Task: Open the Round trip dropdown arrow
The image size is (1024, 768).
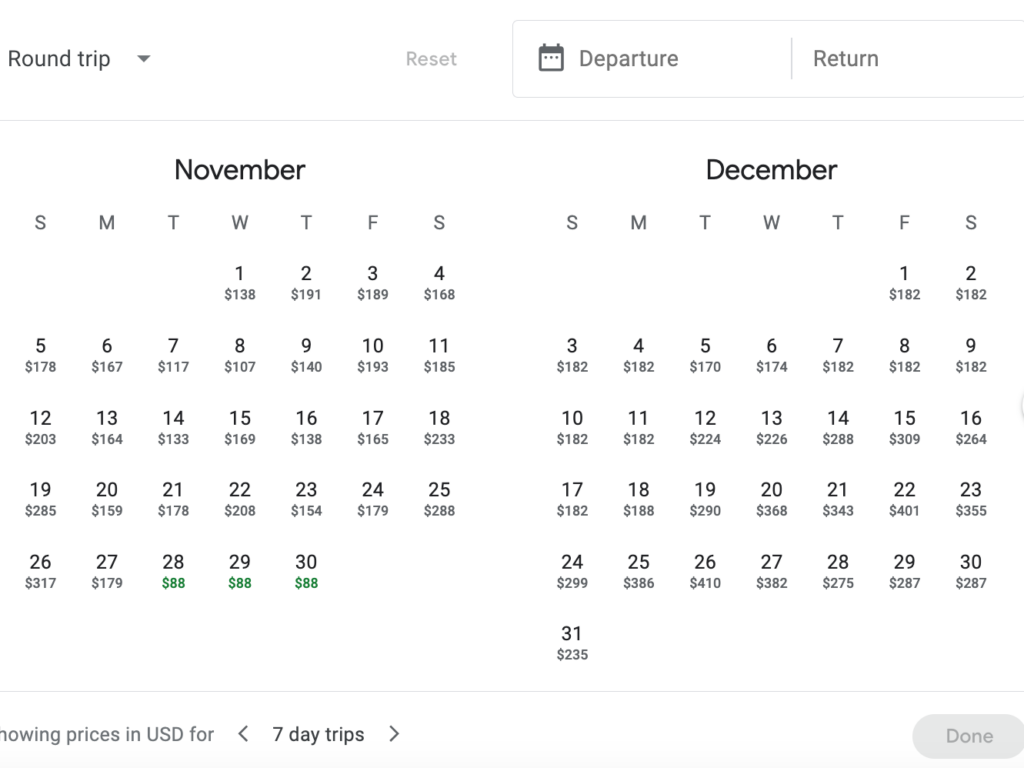Action: click(x=144, y=59)
